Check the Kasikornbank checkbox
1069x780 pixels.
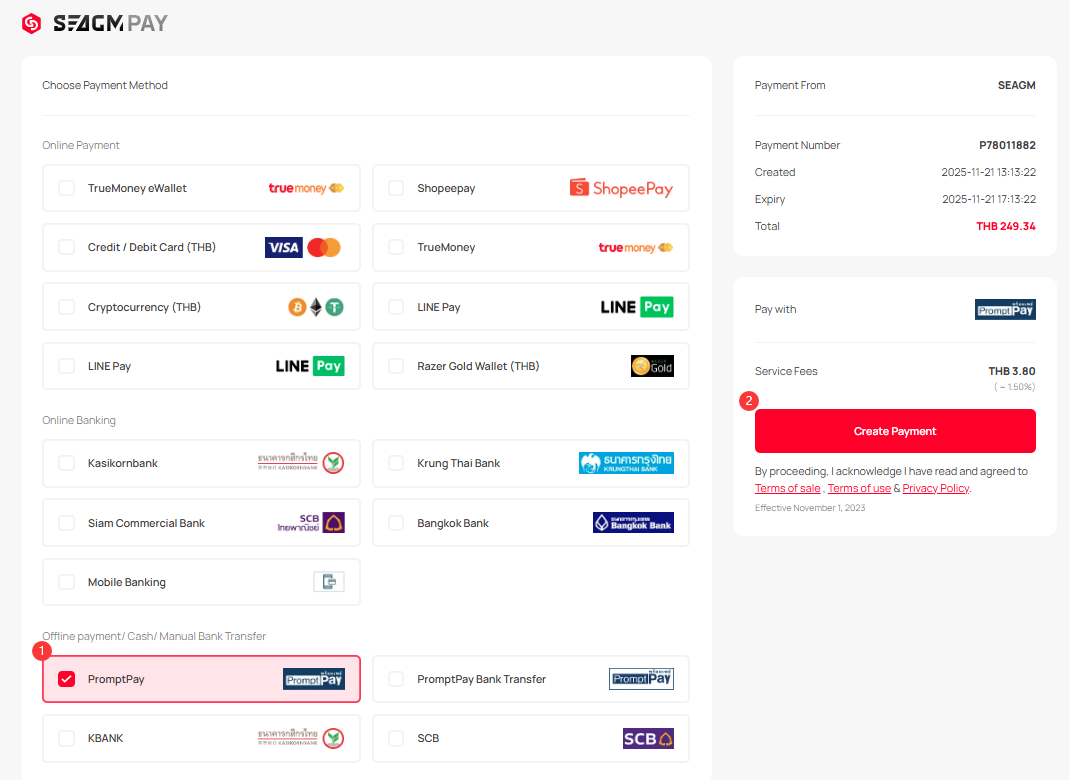(67, 463)
